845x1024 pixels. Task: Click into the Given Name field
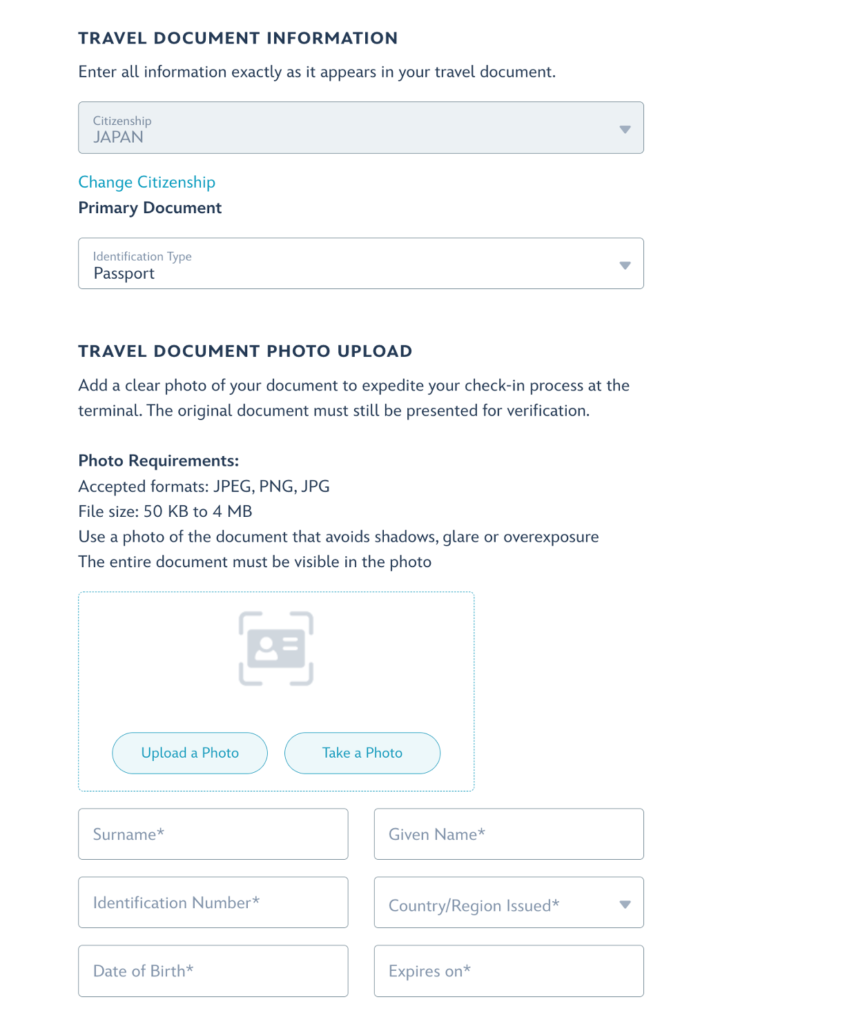[x=509, y=834]
